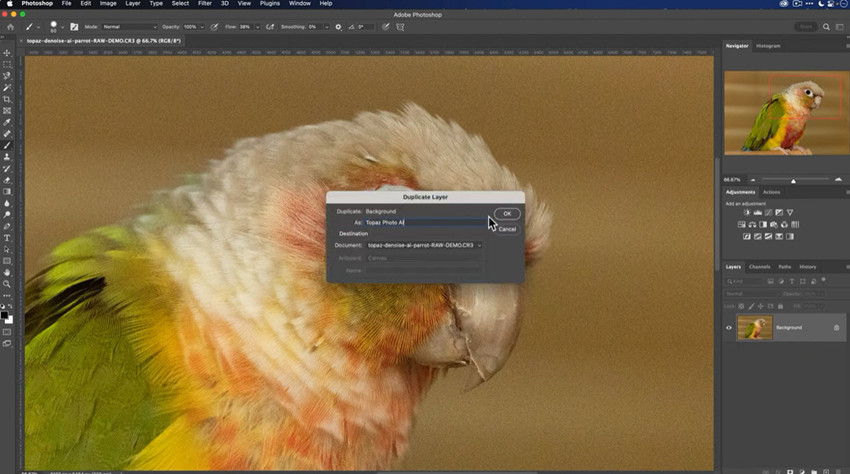Click OK in Duplicate Layer dialog
Screen dimensions: 850x474
[x=507, y=214]
